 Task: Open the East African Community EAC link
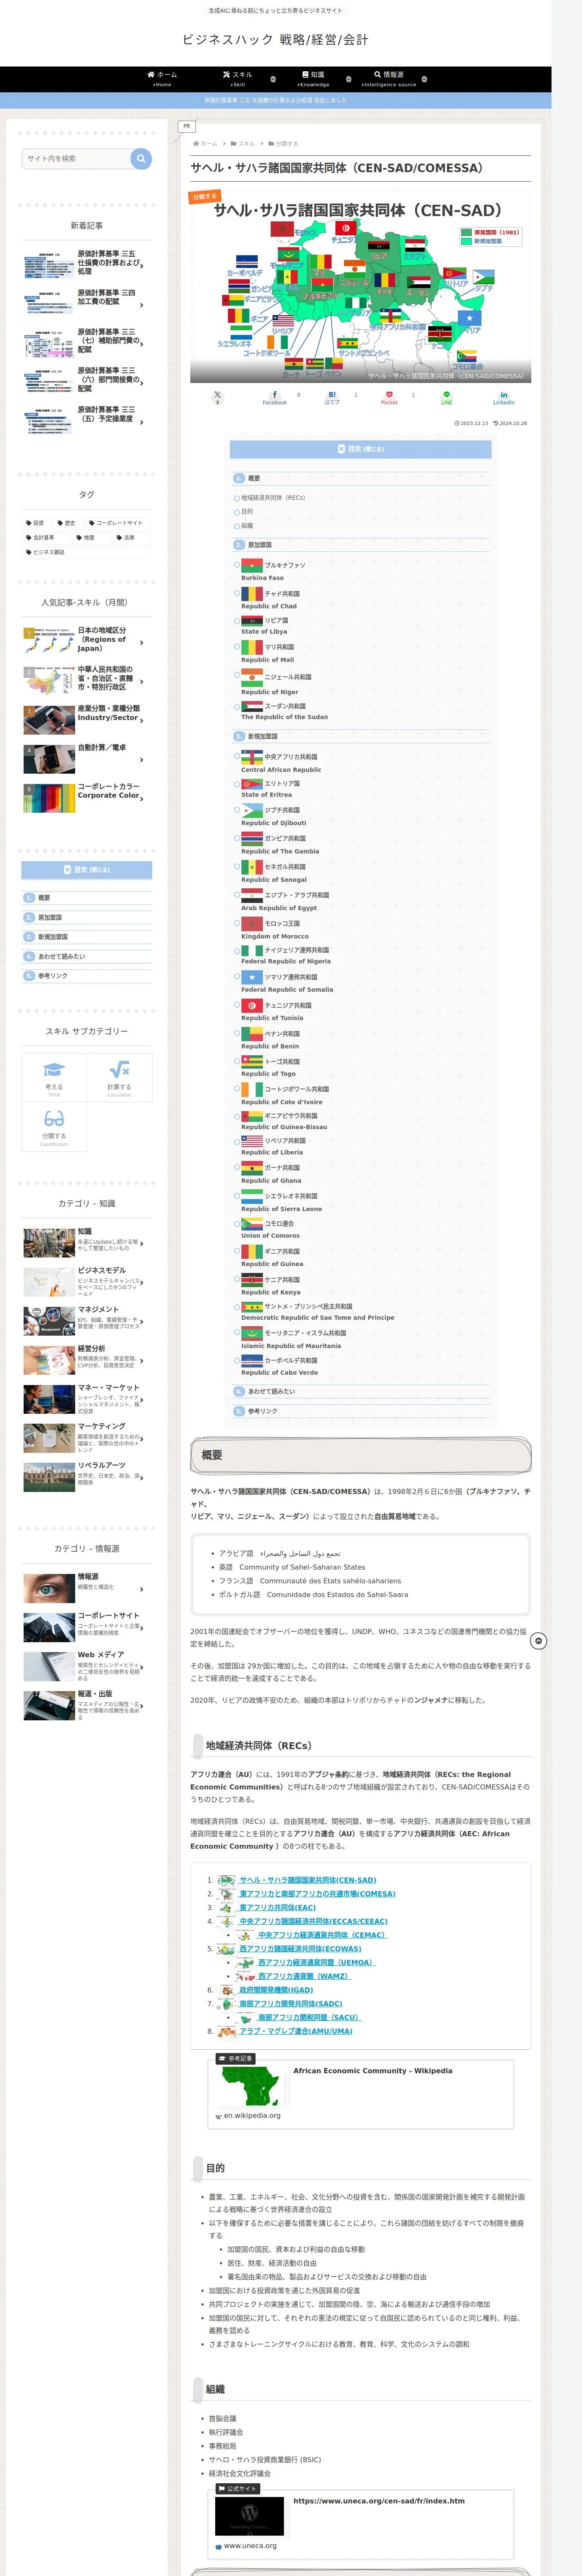click(x=278, y=1908)
